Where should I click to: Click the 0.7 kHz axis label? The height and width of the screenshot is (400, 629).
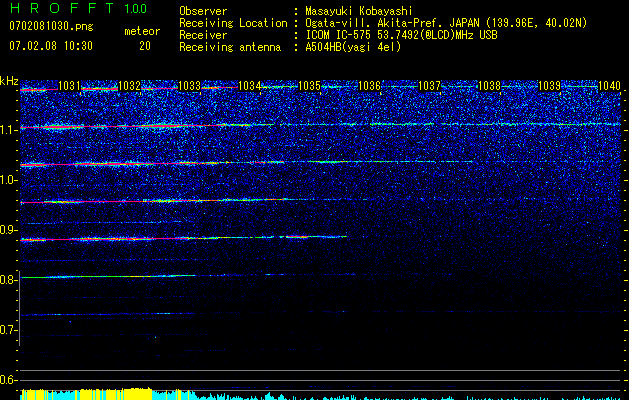tap(8, 330)
